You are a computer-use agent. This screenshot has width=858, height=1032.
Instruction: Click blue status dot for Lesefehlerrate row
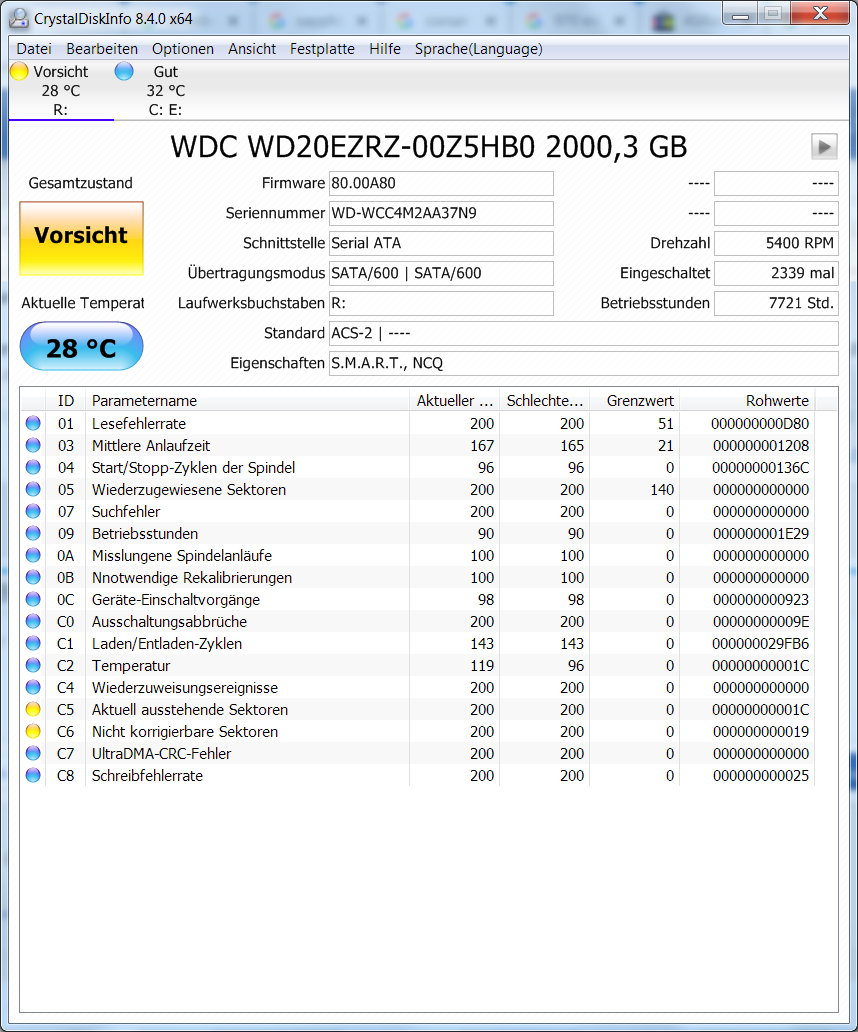[x=33, y=423]
